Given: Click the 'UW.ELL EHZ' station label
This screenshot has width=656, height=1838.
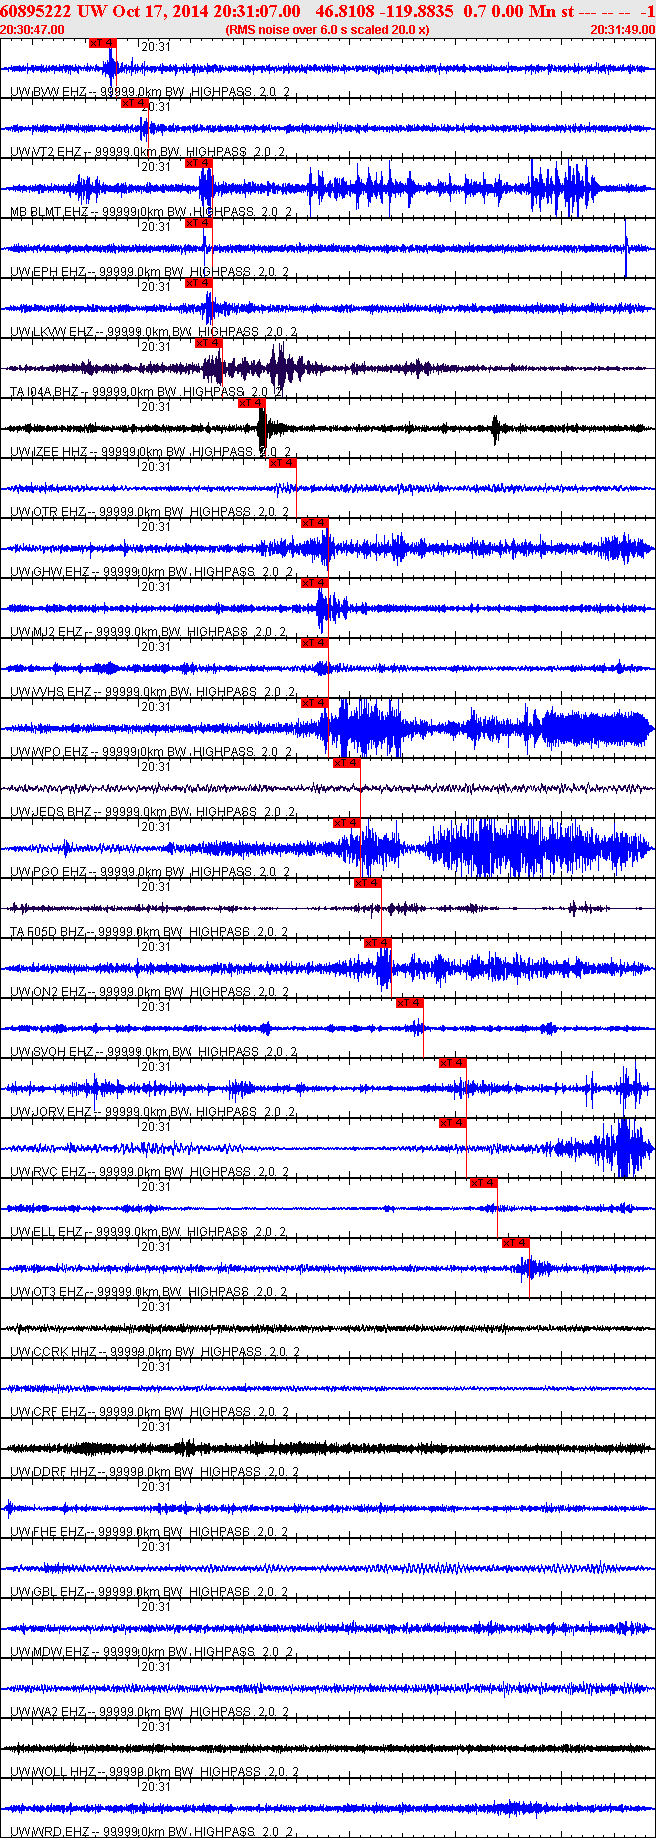Looking at the screenshot, I should [46, 1232].
